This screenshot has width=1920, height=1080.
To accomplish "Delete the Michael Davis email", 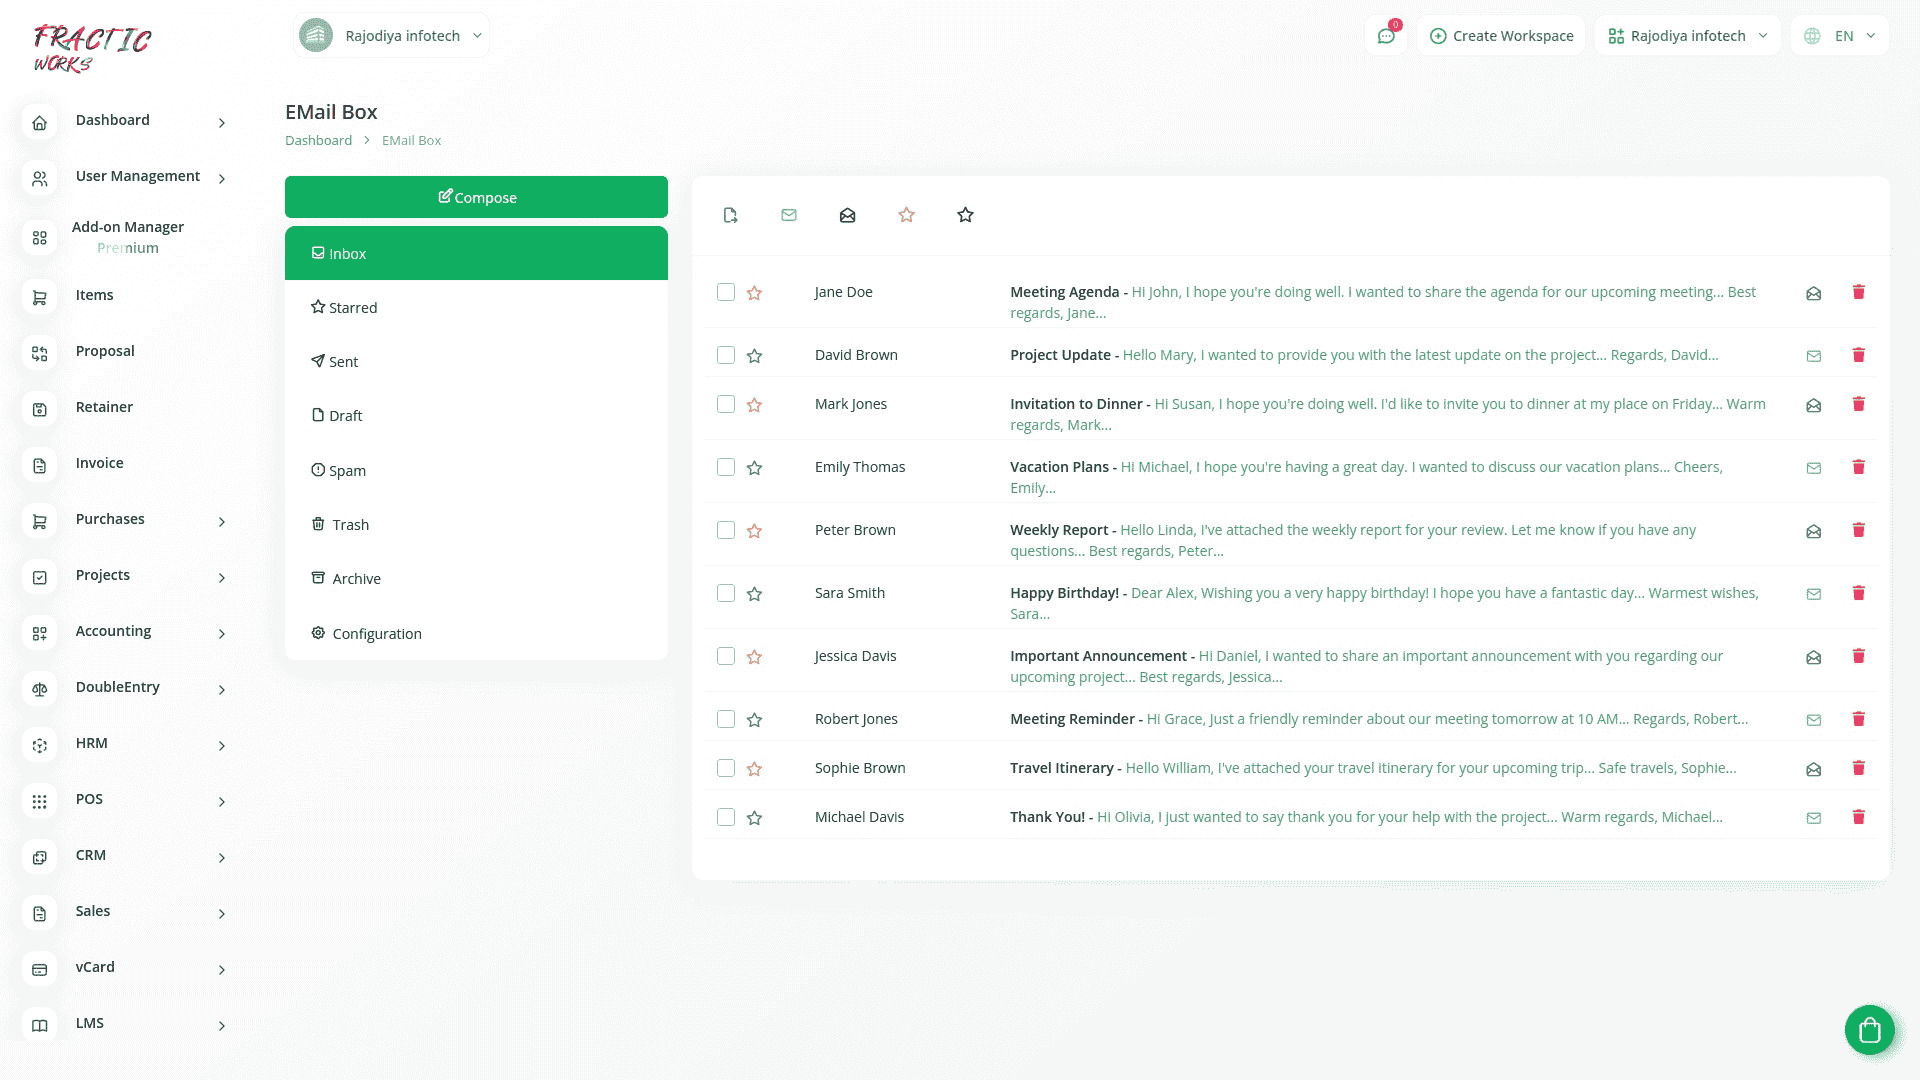I will pyautogui.click(x=1858, y=817).
